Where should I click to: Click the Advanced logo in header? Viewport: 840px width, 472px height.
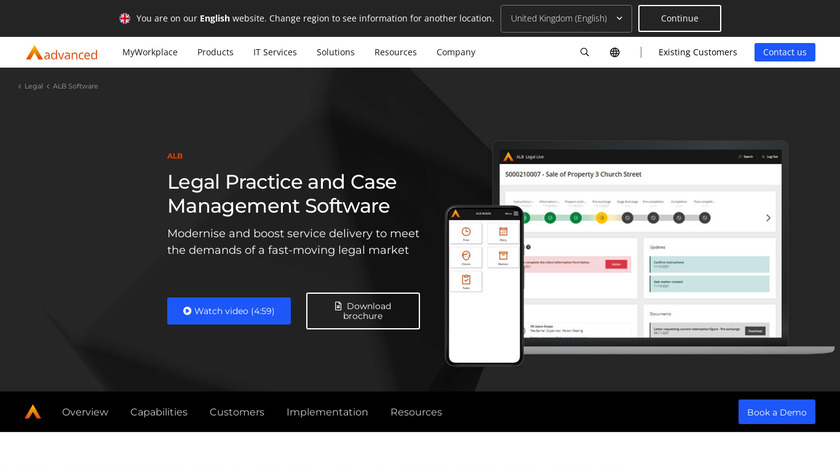pyautogui.click(x=62, y=53)
